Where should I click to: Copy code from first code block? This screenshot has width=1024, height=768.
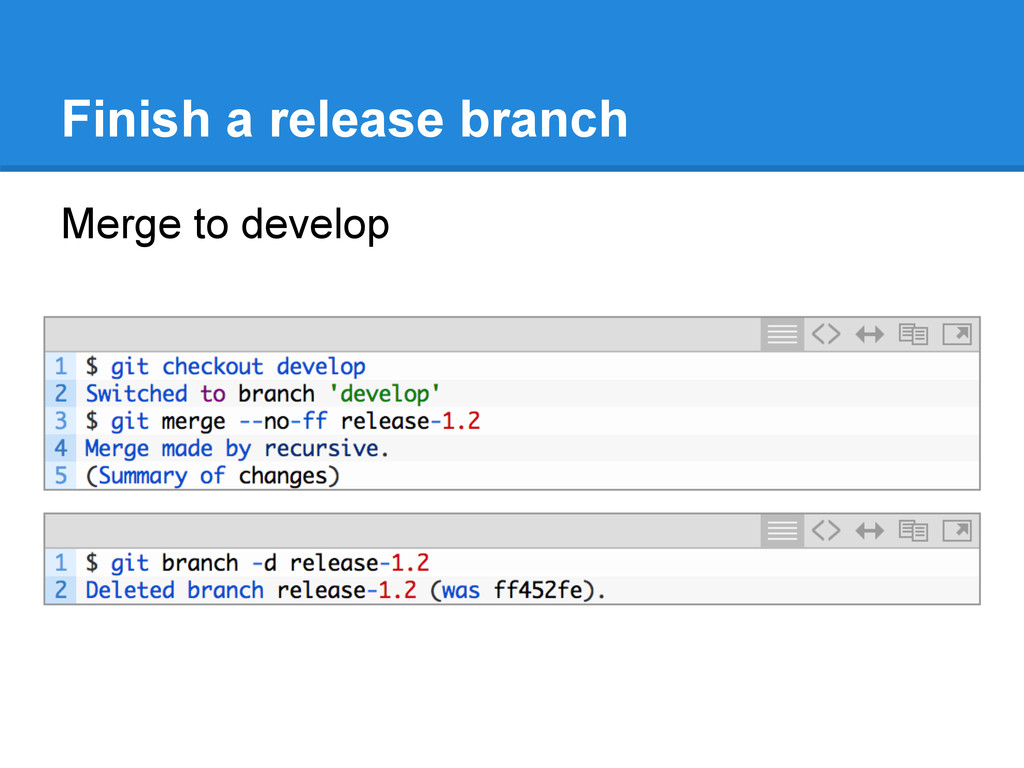913,334
